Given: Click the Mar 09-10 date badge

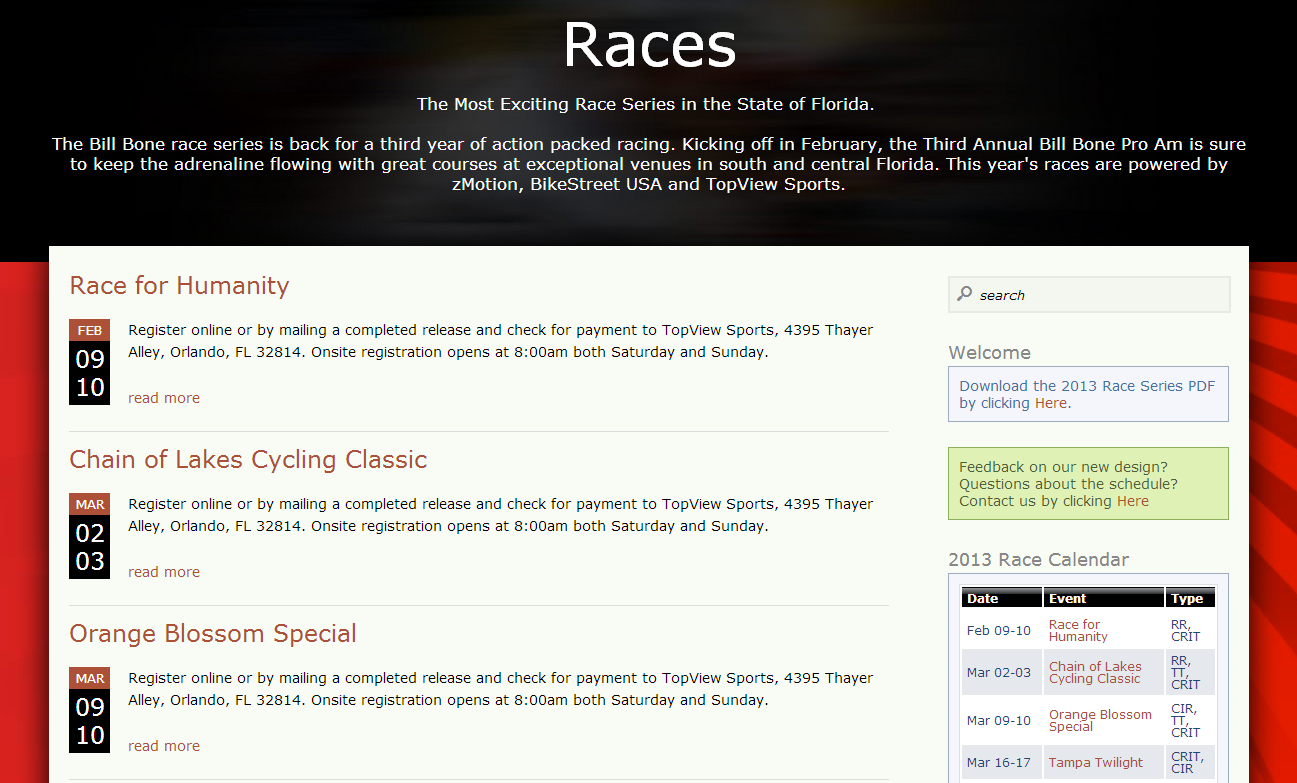Looking at the screenshot, I should coord(89,710).
